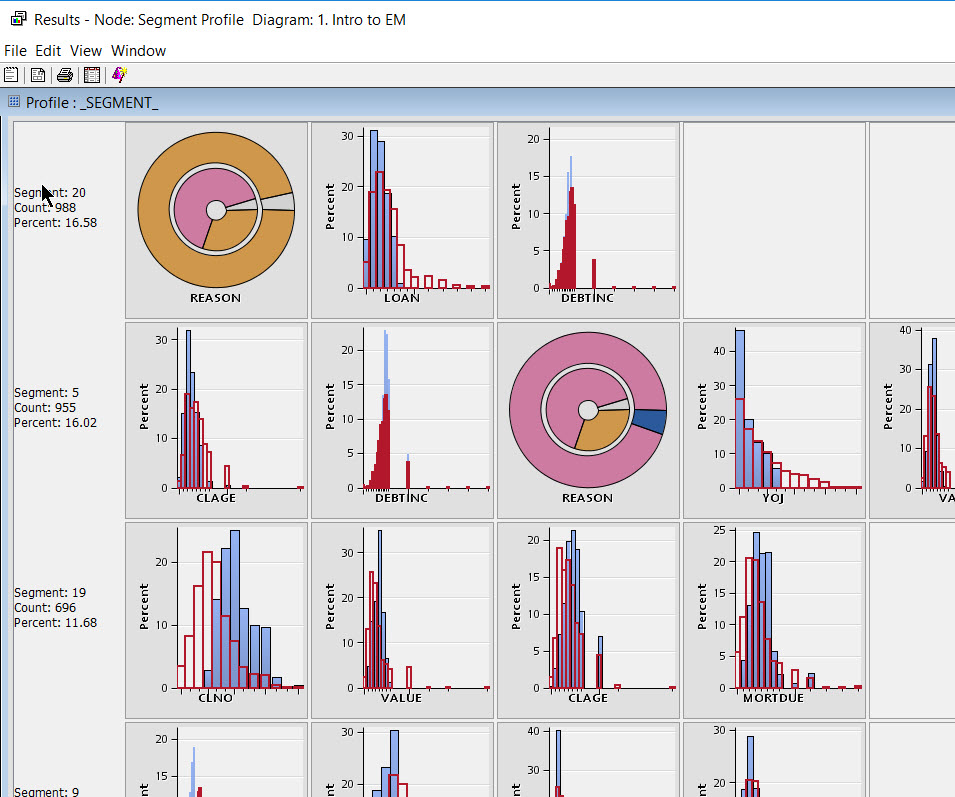Screen dimensions: 955x797
Task: Print the results using printer icon
Action: pyautogui.click(x=65, y=75)
